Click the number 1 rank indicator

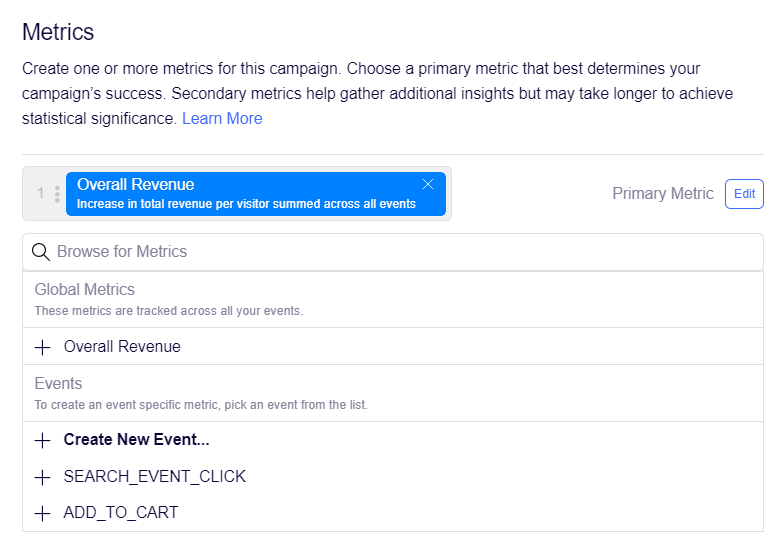pyautogui.click(x=41, y=193)
